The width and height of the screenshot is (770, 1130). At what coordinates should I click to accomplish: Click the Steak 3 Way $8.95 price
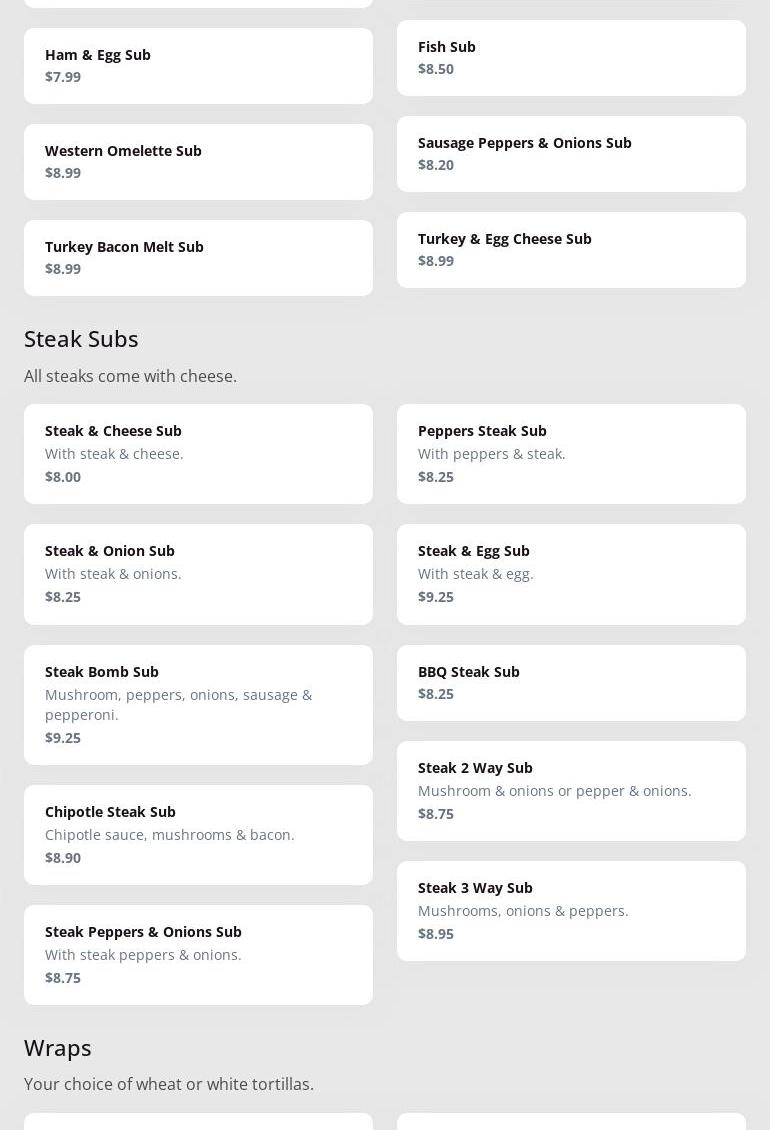click(x=436, y=934)
